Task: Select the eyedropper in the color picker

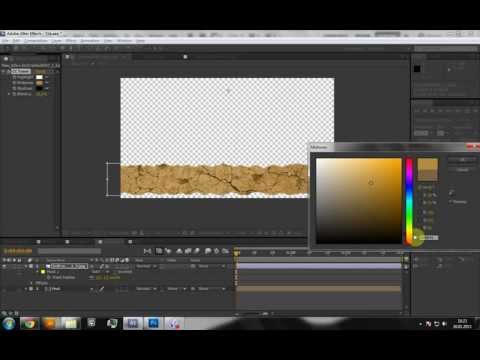Action: point(451,193)
